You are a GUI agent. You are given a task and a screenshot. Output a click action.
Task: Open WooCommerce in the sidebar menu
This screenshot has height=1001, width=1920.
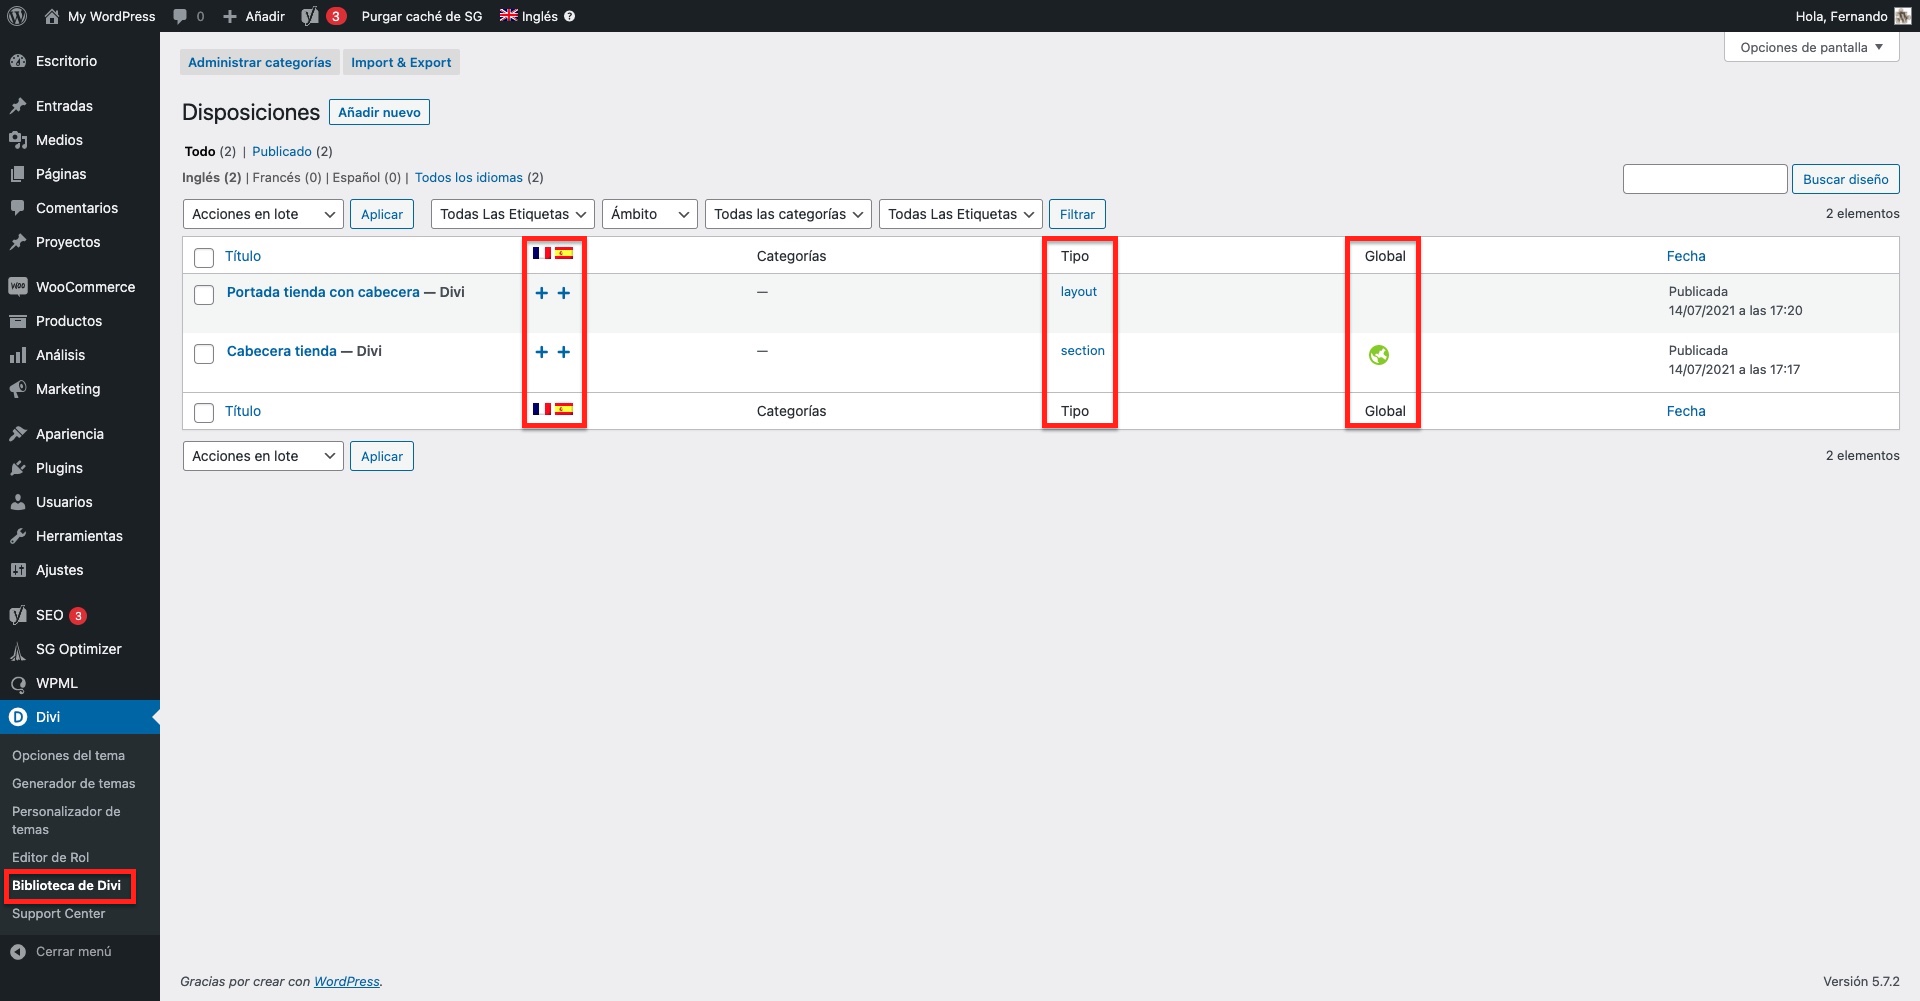[x=85, y=287]
